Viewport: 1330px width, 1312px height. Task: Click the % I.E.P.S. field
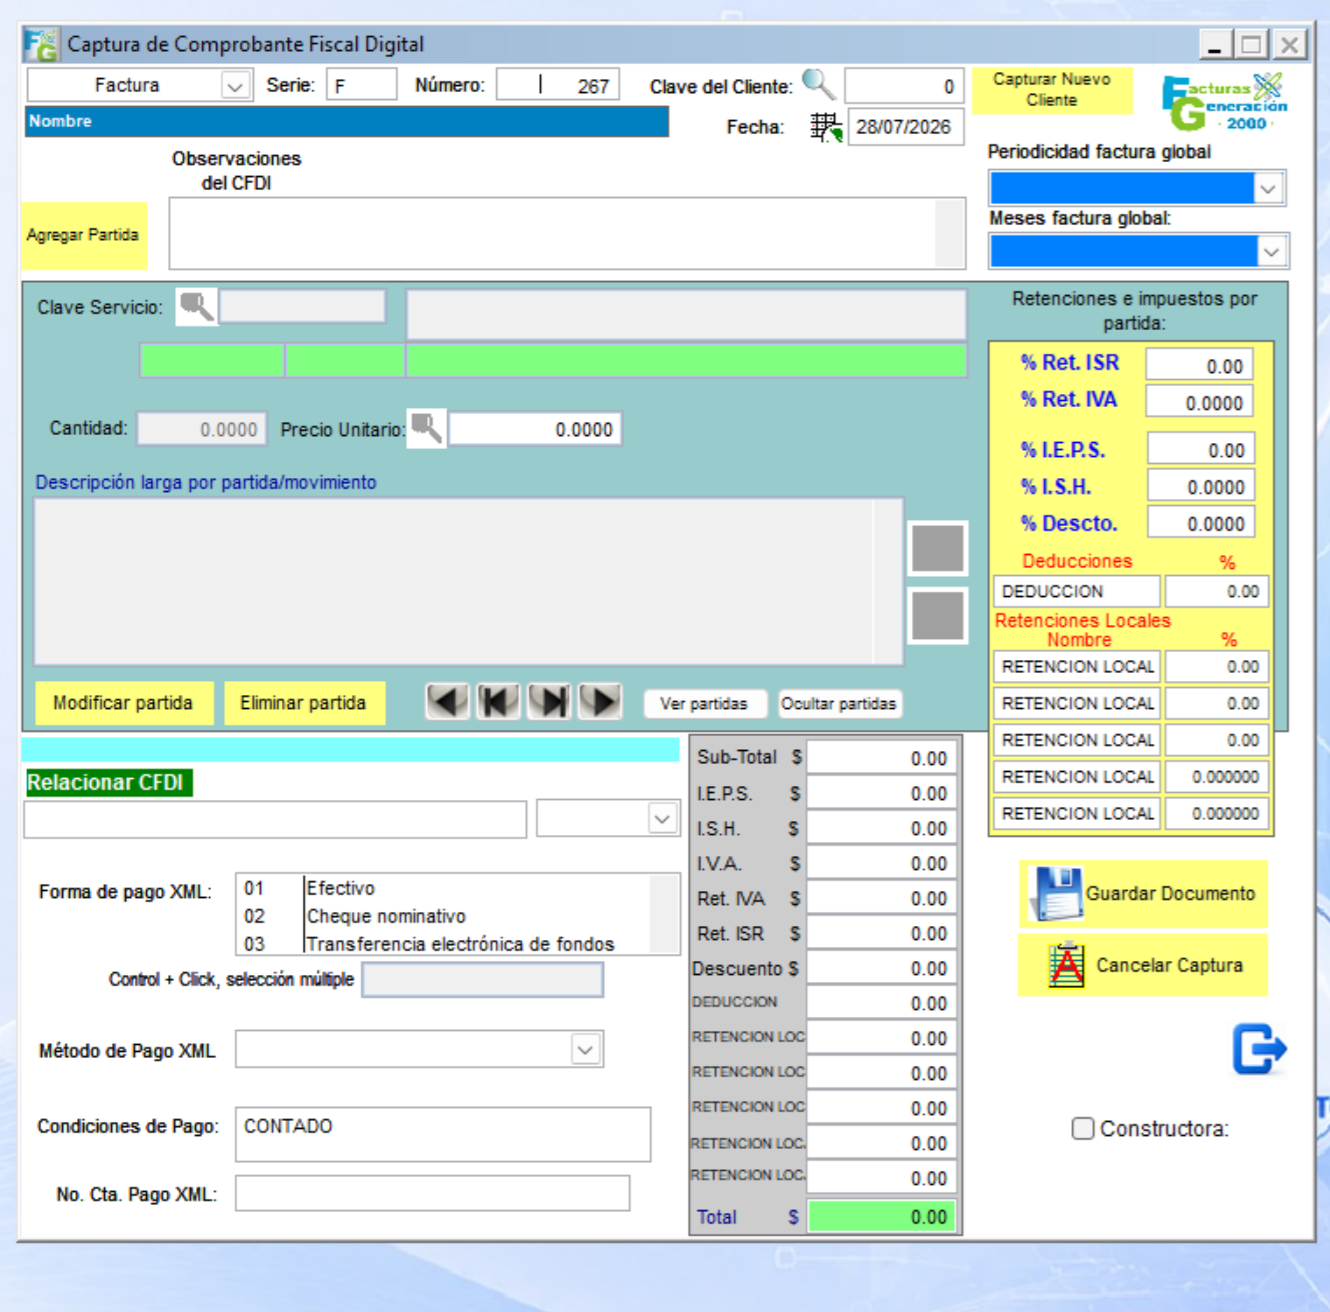[x=1200, y=449]
